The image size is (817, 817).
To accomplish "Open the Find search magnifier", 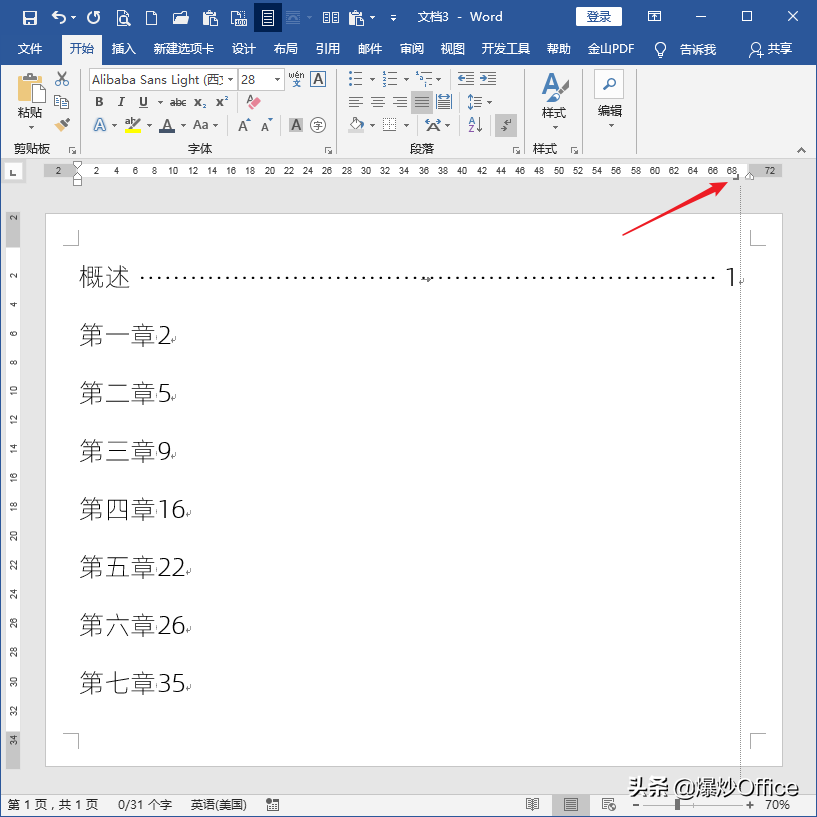I will [609, 84].
